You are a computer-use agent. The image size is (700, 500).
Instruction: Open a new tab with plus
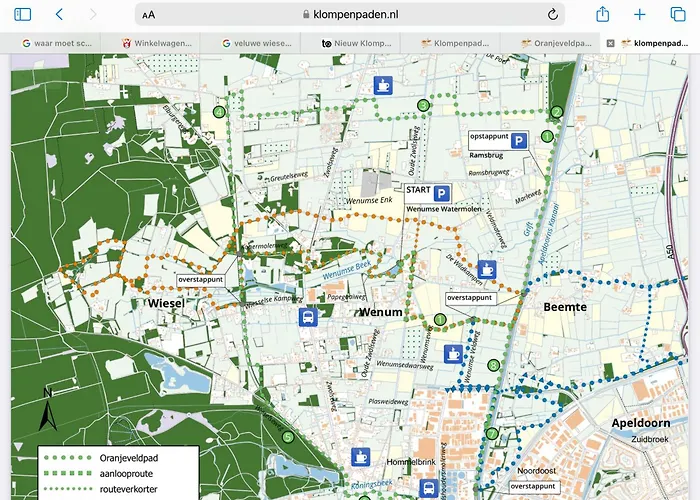coord(640,14)
